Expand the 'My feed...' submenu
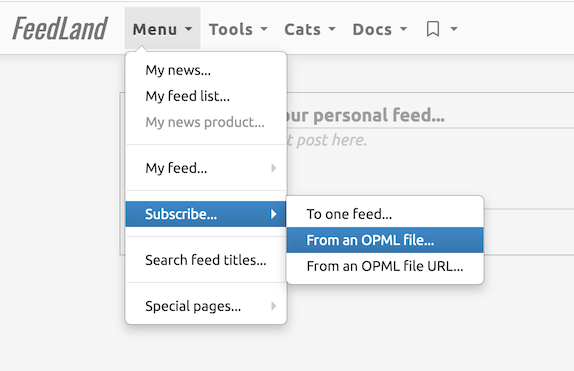The height and width of the screenshot is (371, 574). click(x=206, y=168)
